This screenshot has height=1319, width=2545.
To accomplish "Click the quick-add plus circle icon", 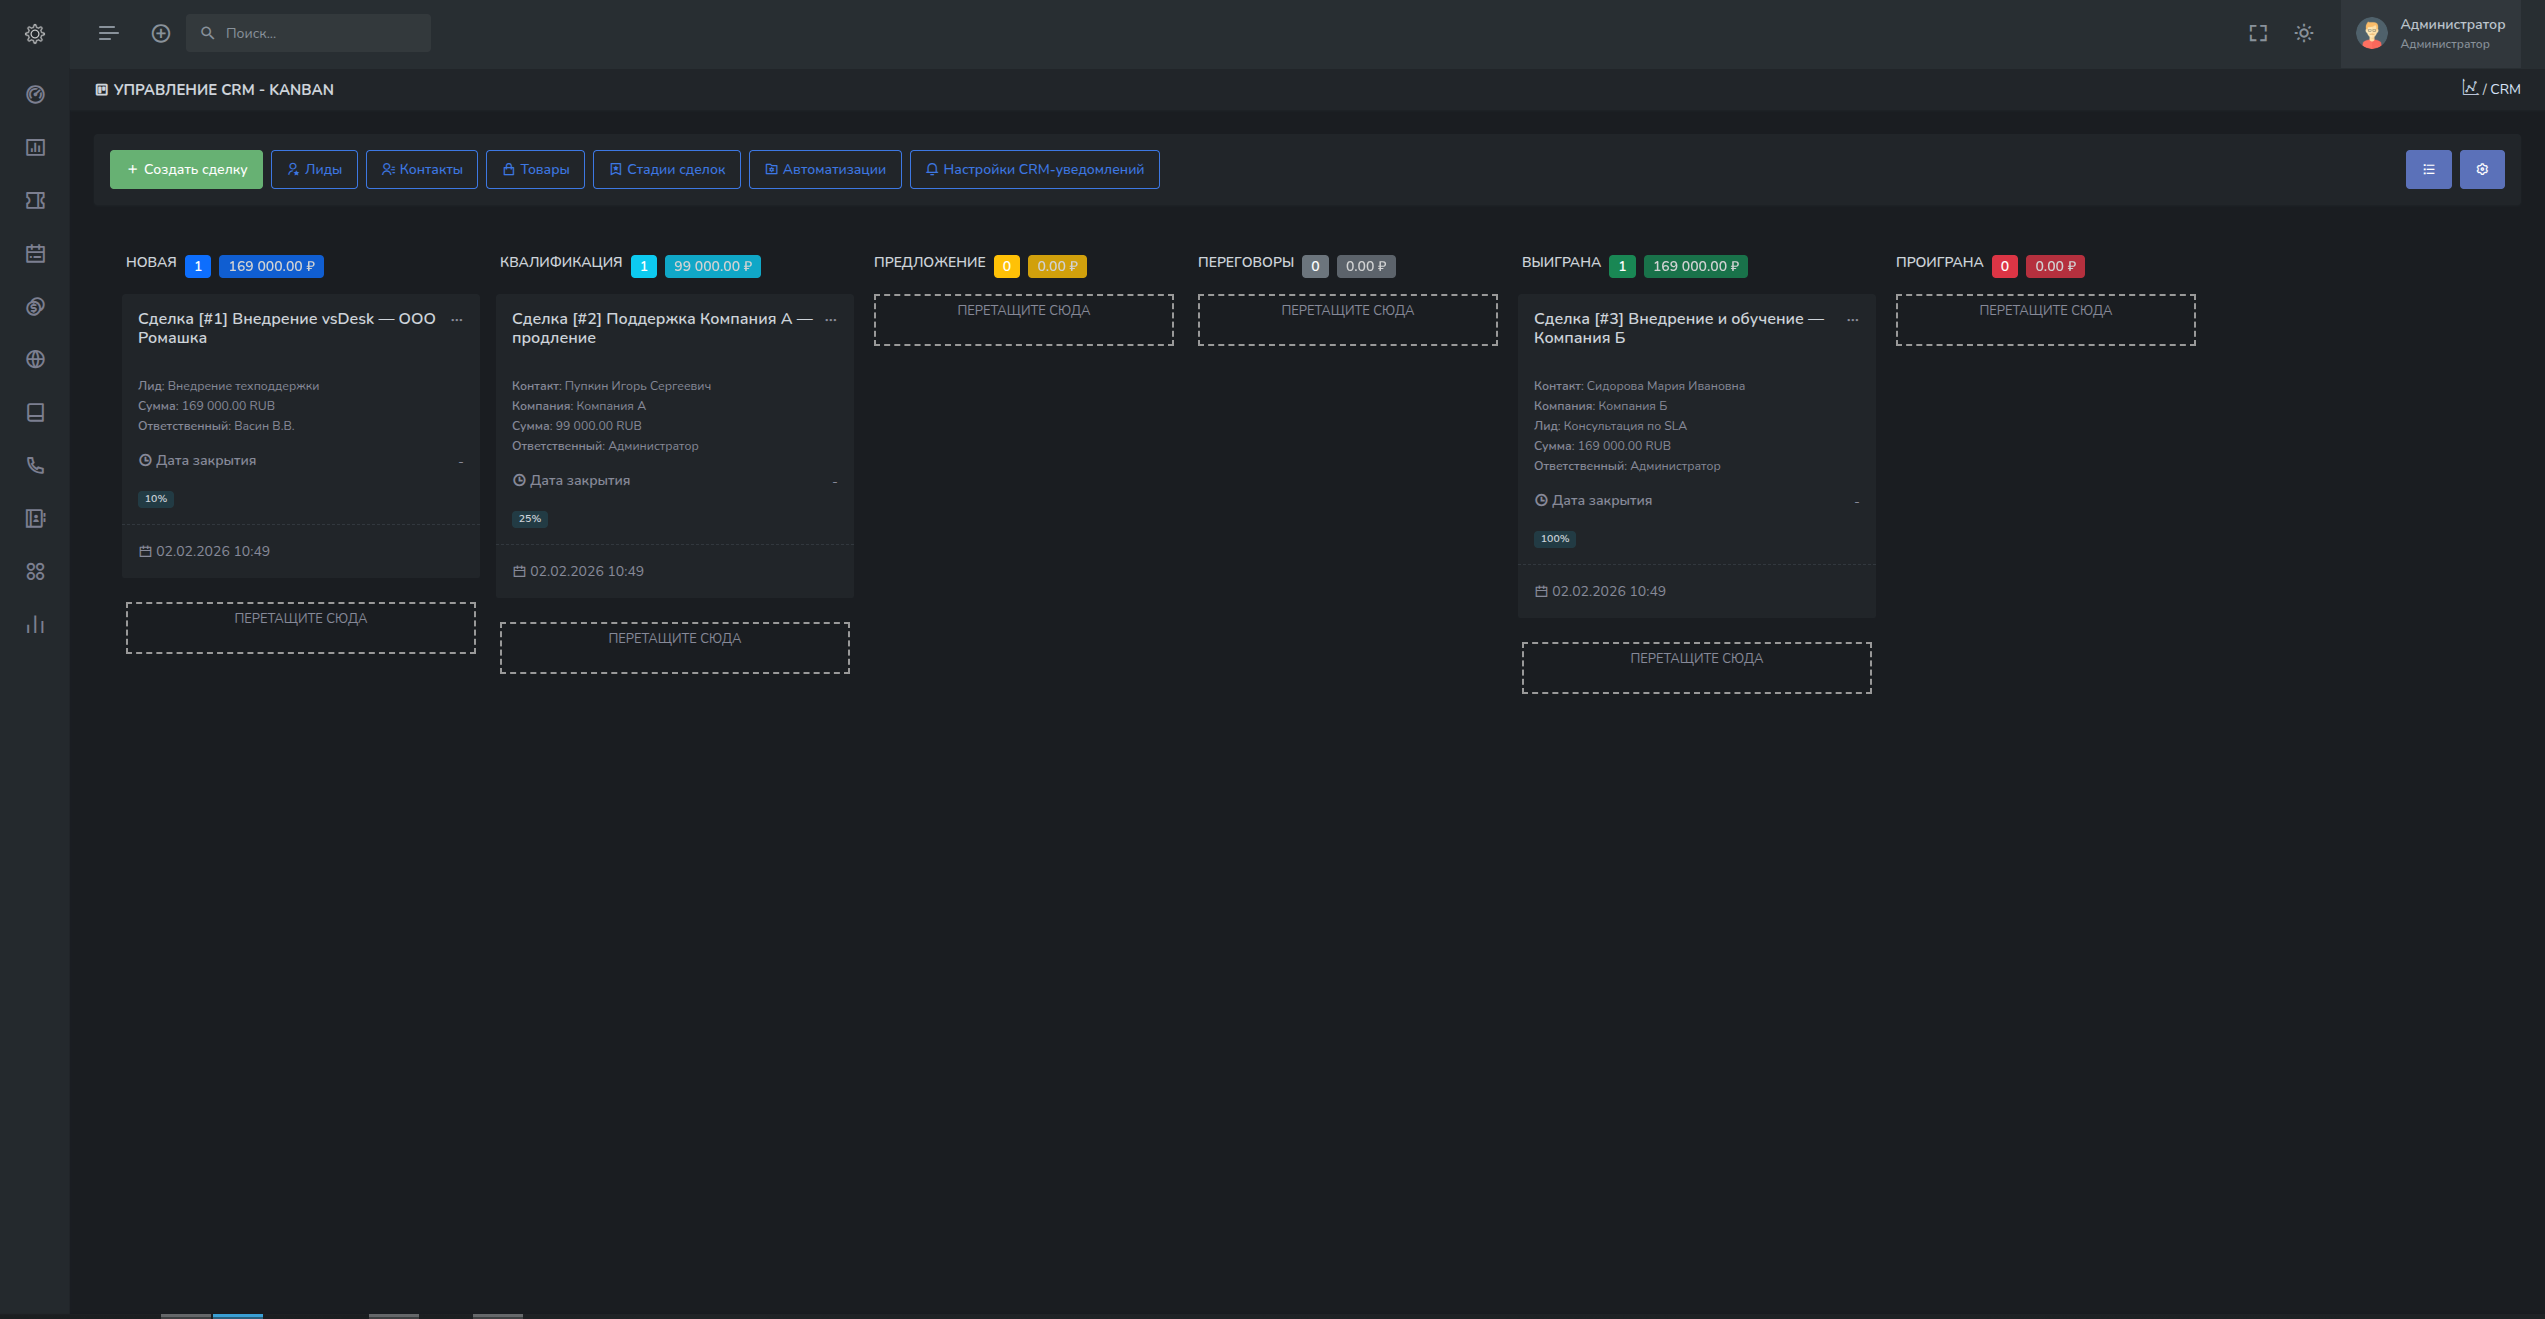I will [160, 34].
